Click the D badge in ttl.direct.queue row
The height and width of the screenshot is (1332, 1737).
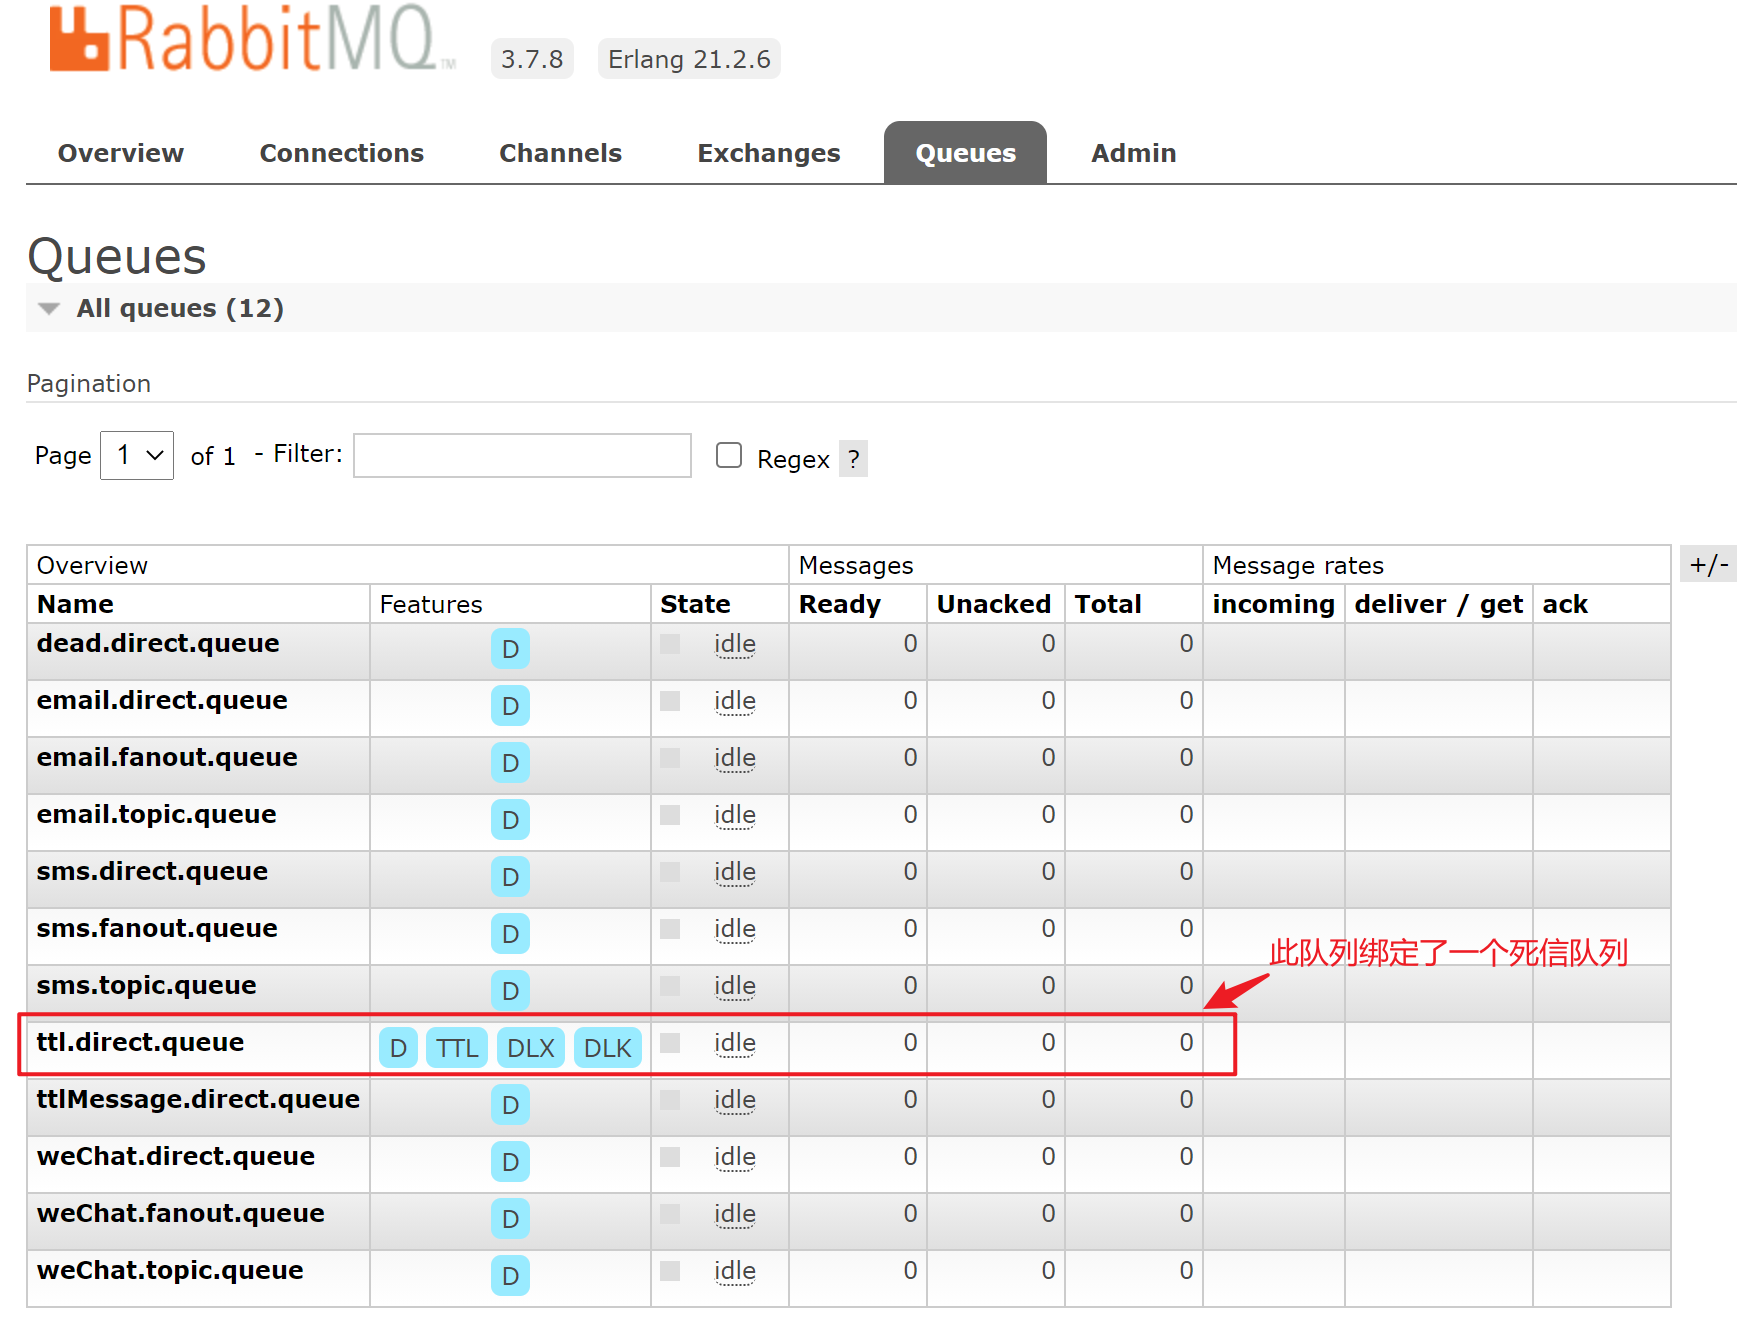398,1048
